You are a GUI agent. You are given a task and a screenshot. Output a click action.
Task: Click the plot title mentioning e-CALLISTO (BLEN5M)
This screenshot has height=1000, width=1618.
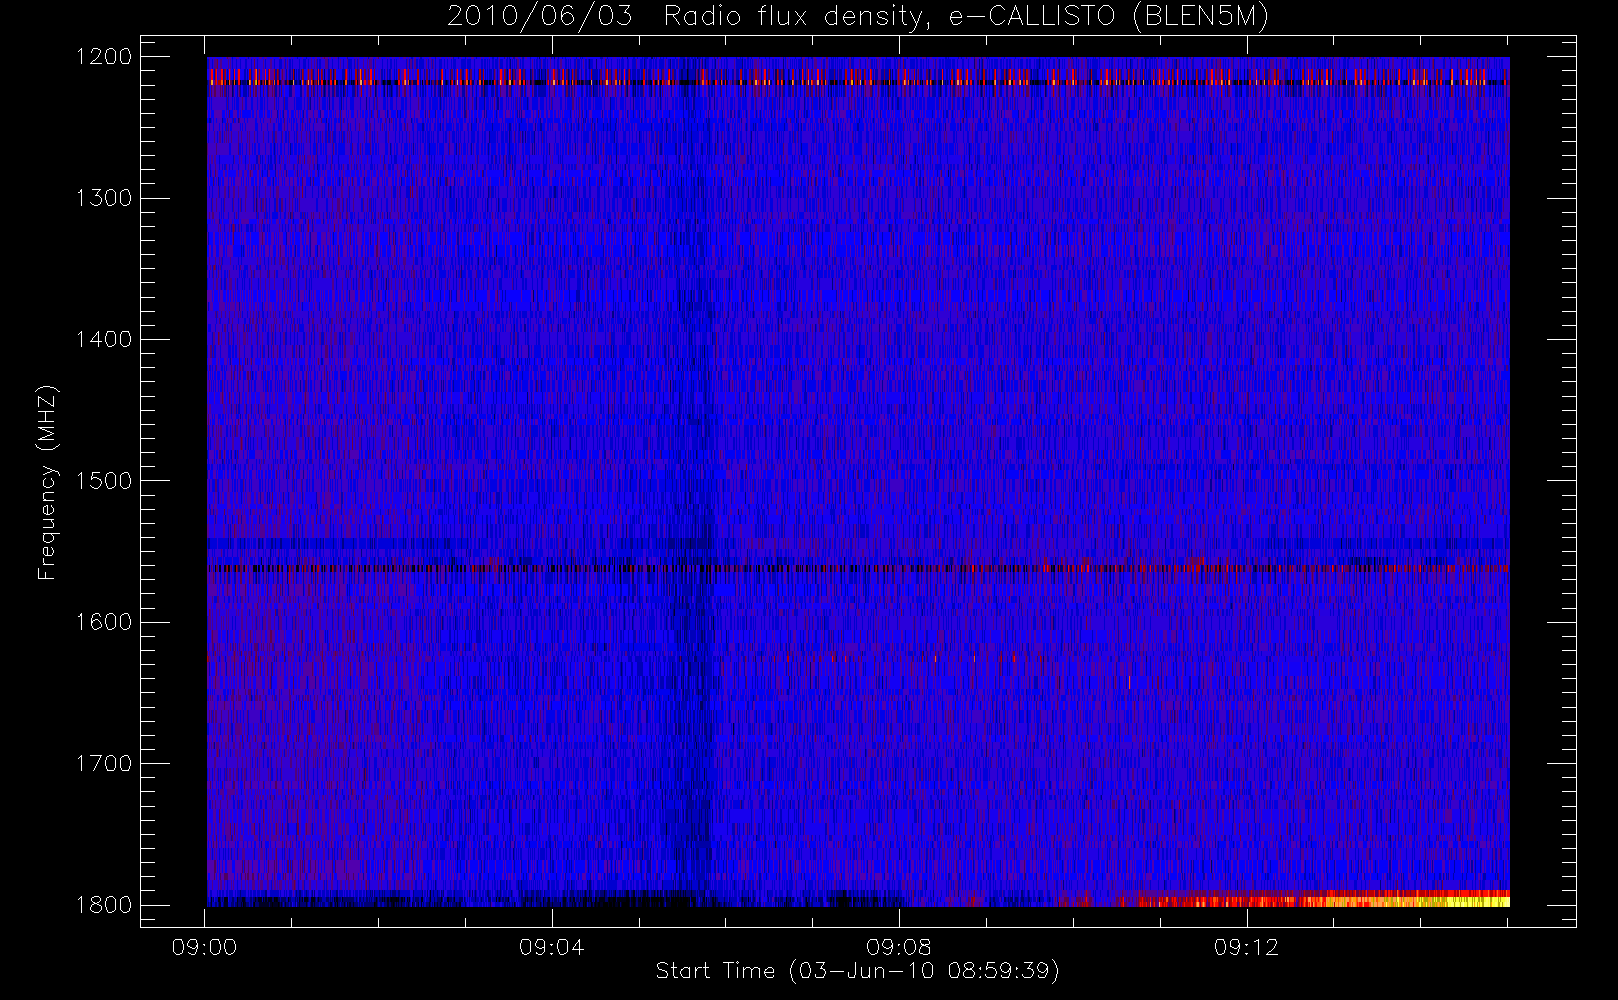click(857, 17)
